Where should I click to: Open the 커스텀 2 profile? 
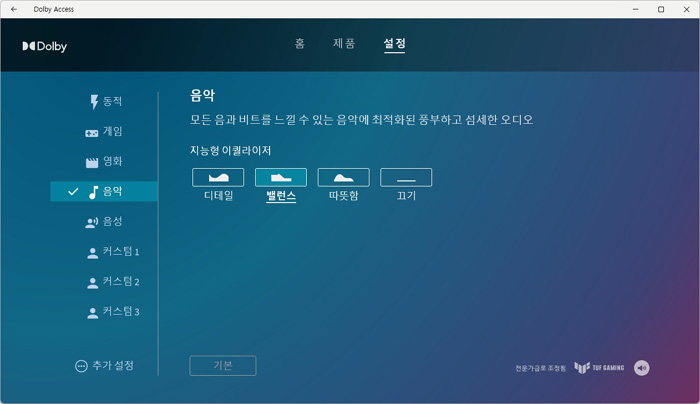[x=112, y=282]
